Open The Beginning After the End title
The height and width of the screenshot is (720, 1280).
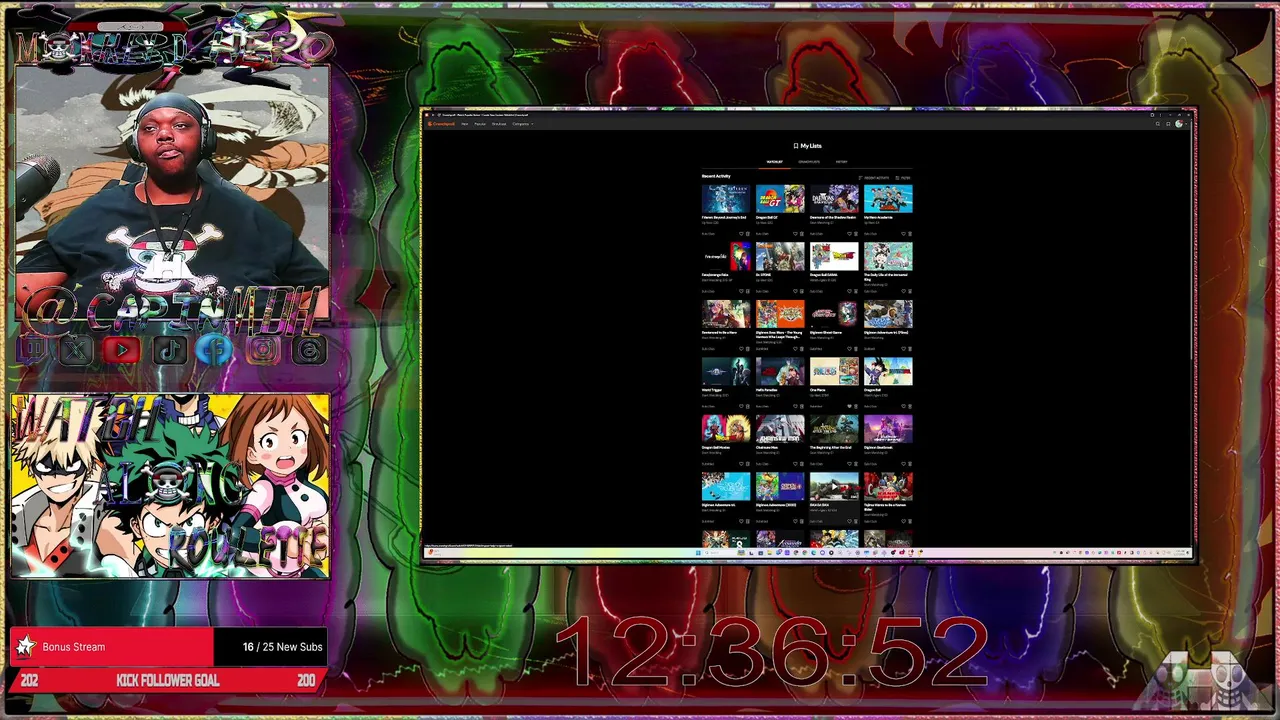[831, 447]
